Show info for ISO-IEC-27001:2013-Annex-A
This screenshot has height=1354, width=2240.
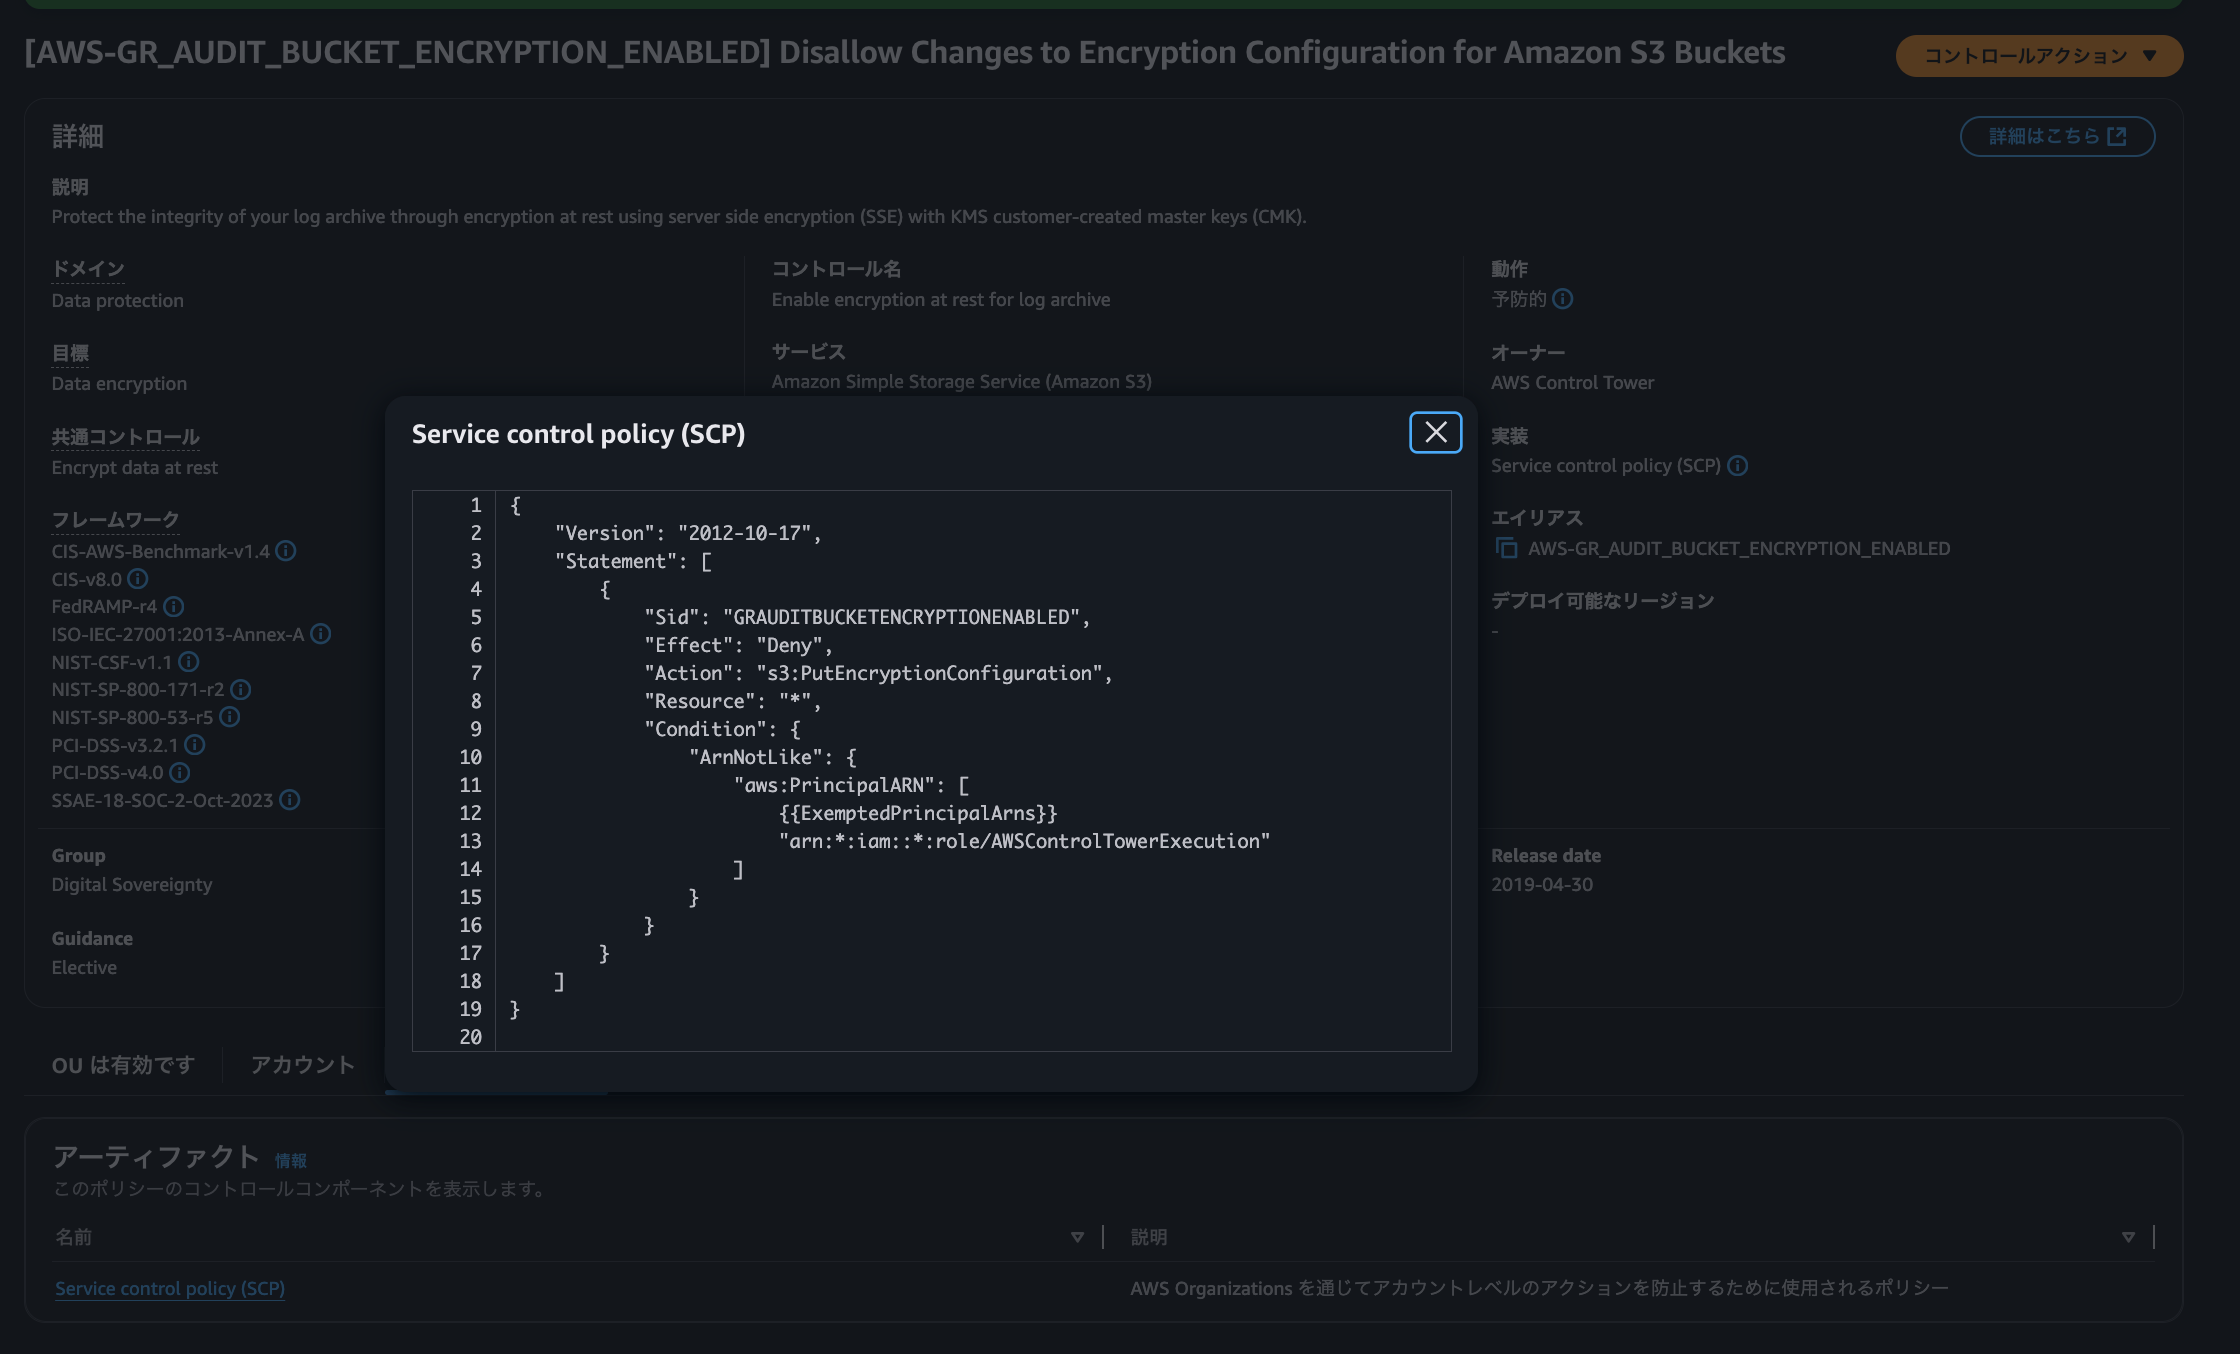pos(321,634)
